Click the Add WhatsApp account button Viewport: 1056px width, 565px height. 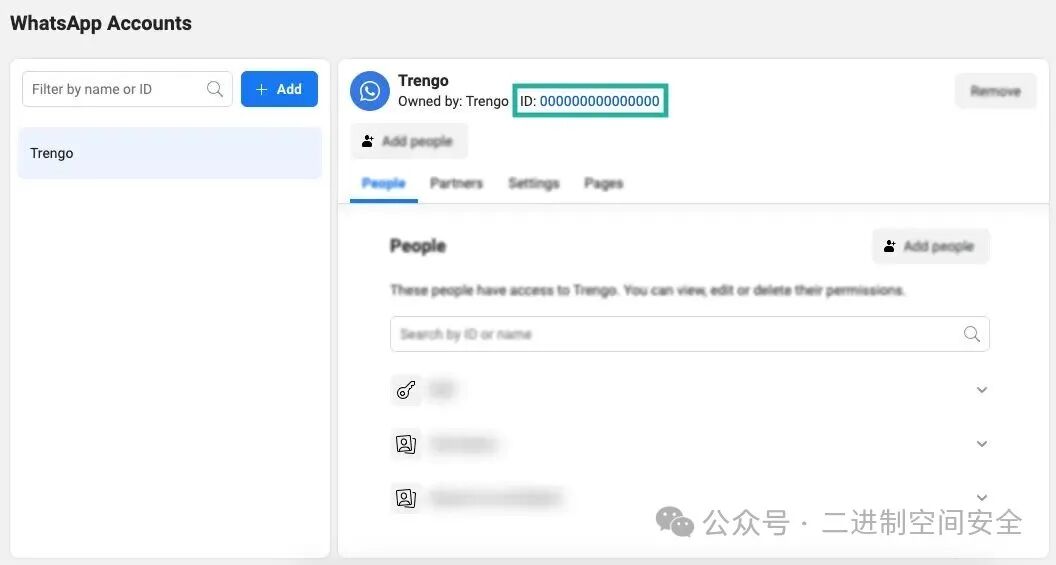click(x=279, y=89)
